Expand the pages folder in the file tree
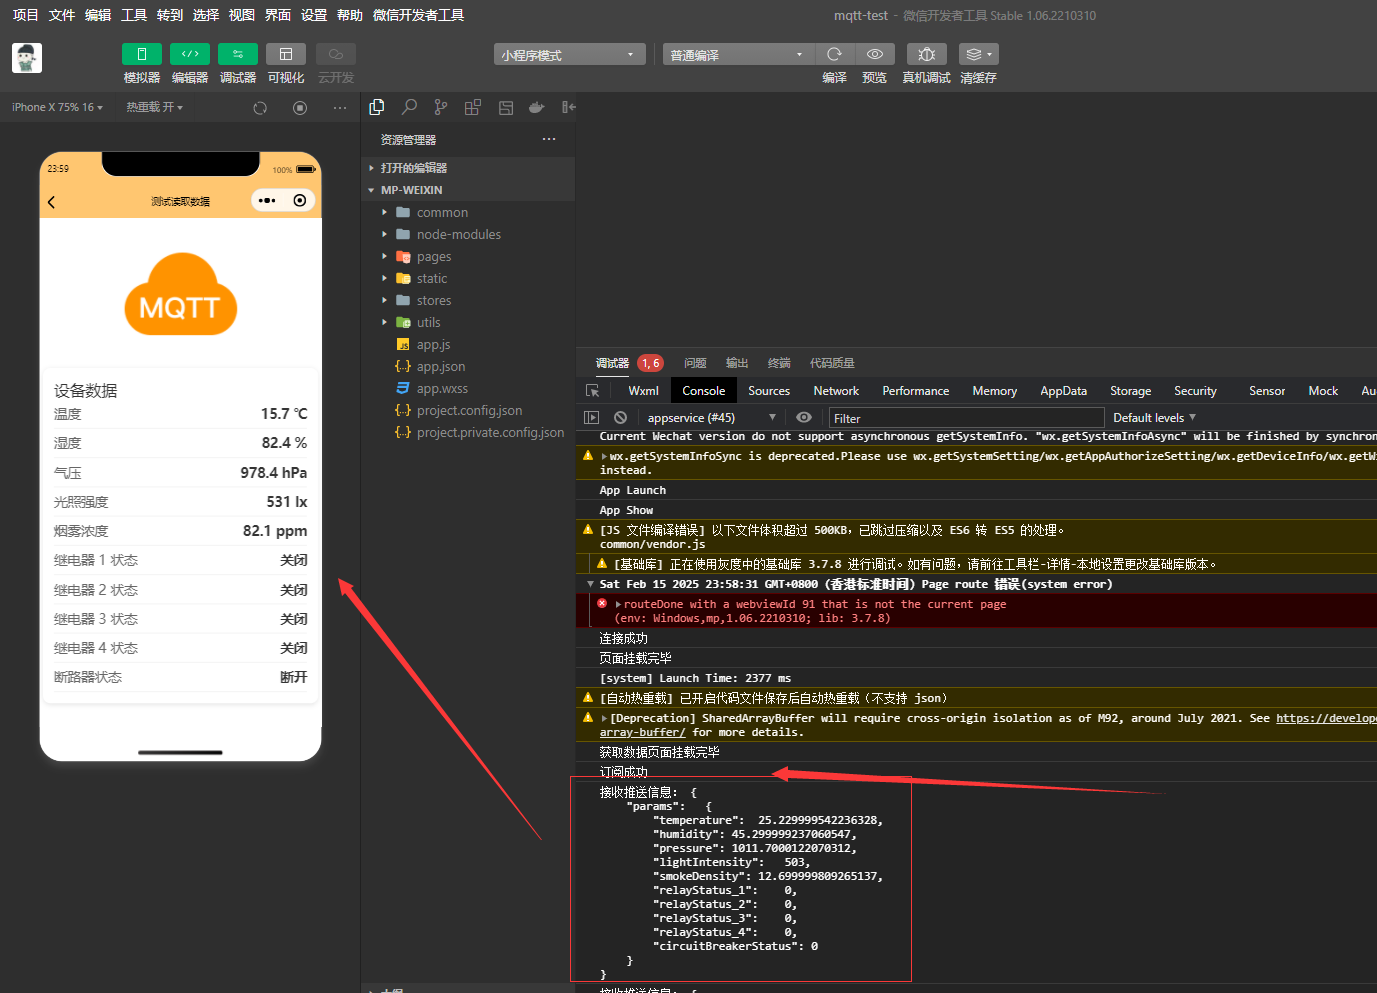1377x993 pixels. 433,257
